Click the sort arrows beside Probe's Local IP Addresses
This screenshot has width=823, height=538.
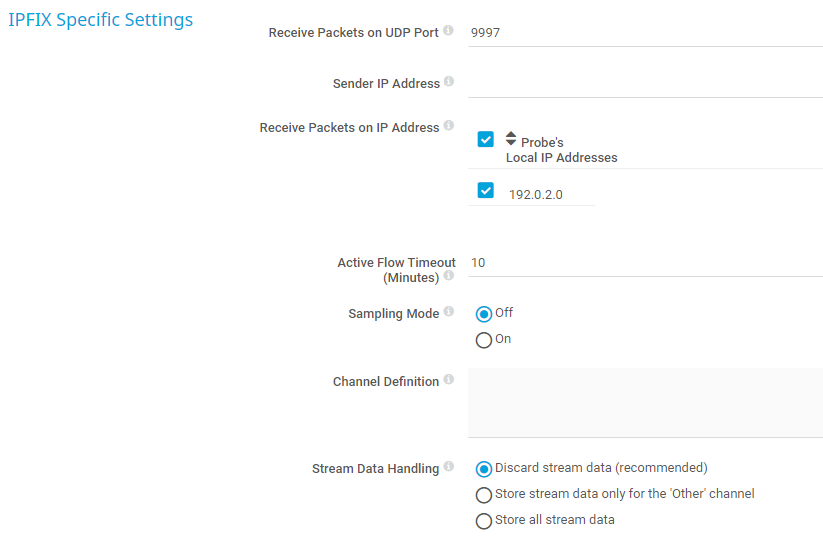pyautogui.click(x=511, y=139)
